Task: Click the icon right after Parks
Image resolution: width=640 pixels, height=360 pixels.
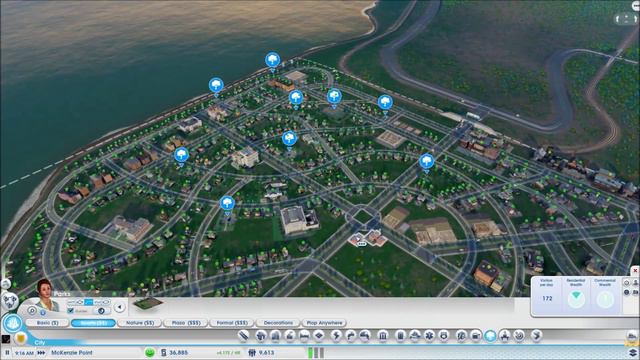Action: coord(504,336)
